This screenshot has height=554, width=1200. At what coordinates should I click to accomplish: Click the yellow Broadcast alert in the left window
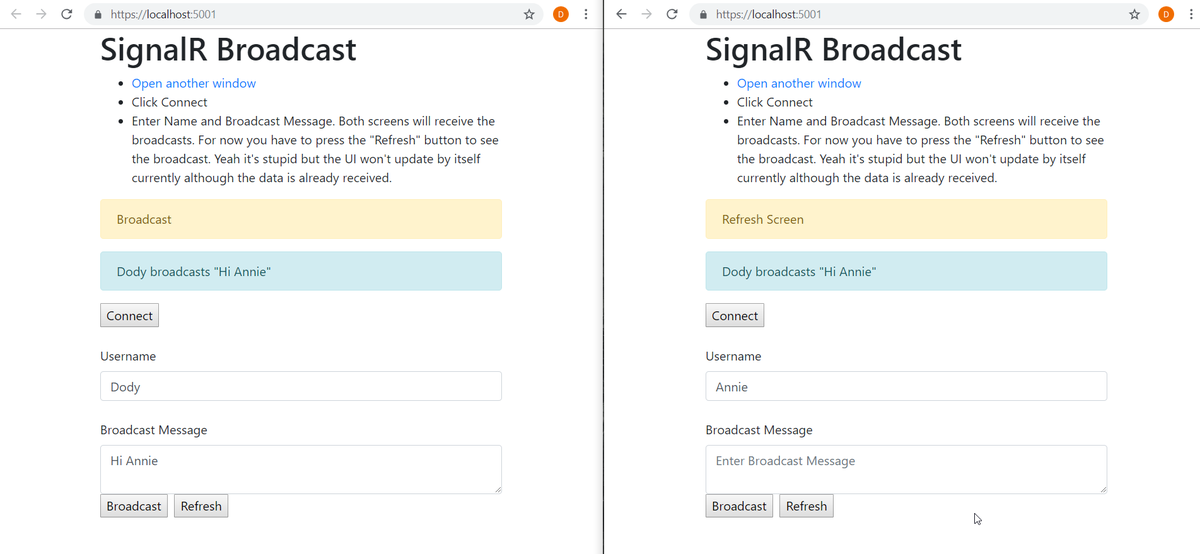(301, 219)
